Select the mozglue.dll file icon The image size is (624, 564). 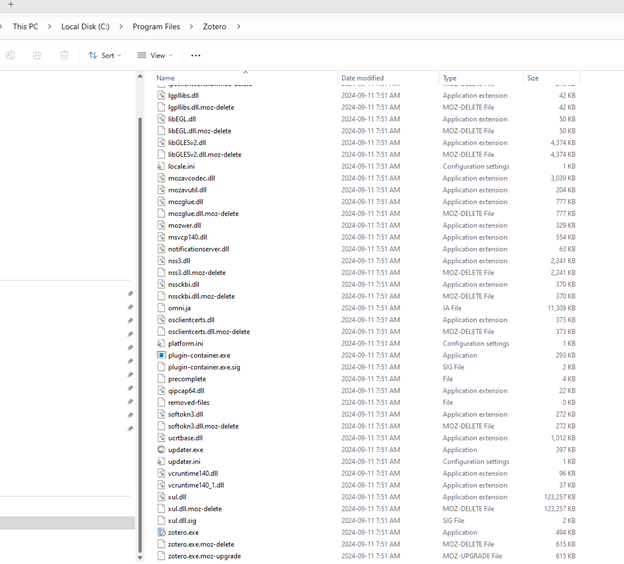[x=161, y=201]
